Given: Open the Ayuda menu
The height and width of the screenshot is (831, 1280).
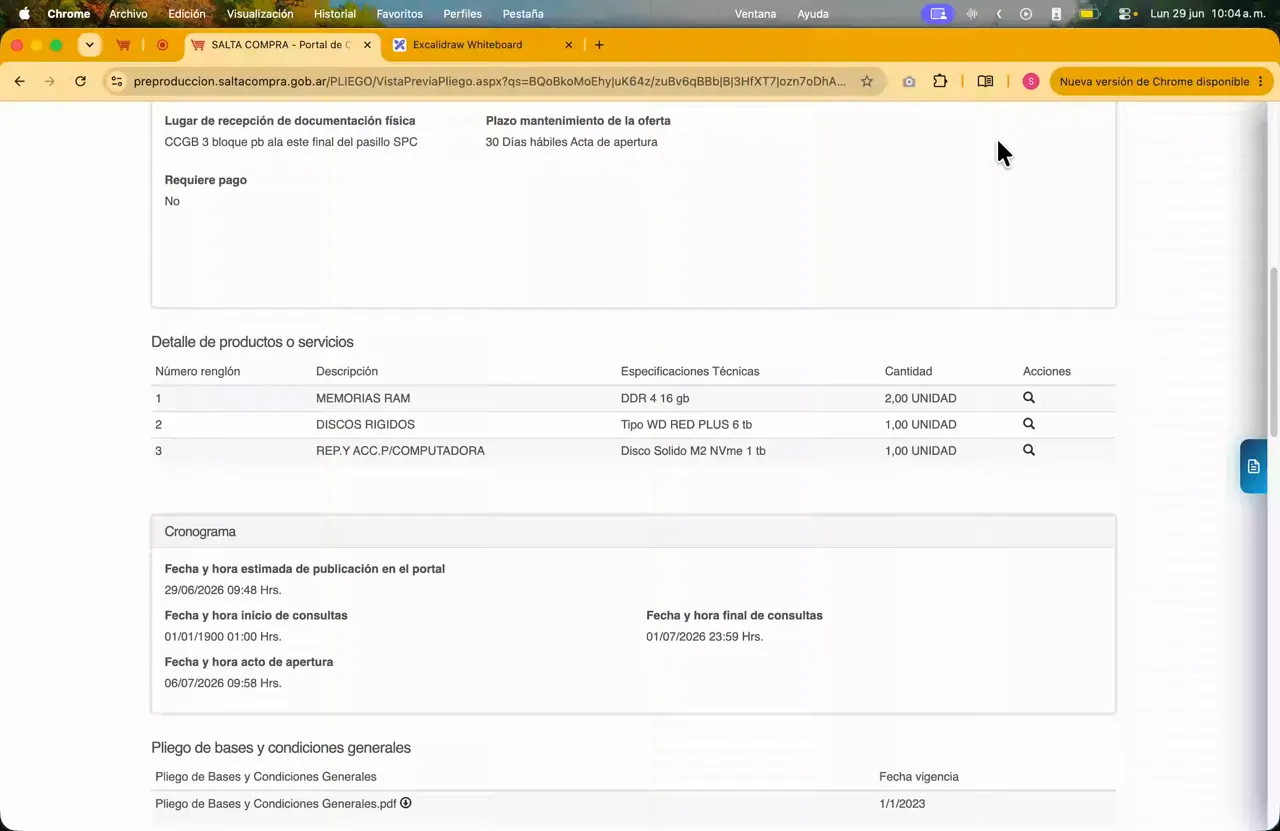Looking at the screenshot, I should 813,14.
